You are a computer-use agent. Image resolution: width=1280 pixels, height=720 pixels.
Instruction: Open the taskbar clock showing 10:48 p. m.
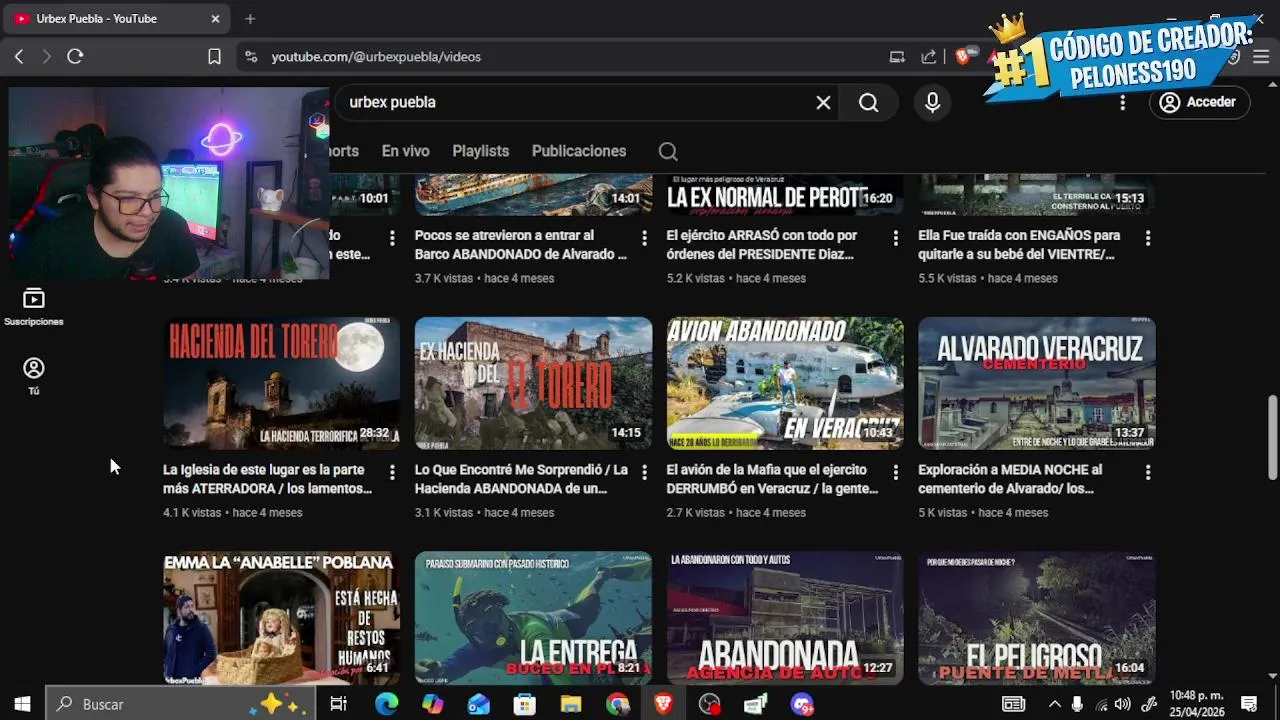[1196, 704]
